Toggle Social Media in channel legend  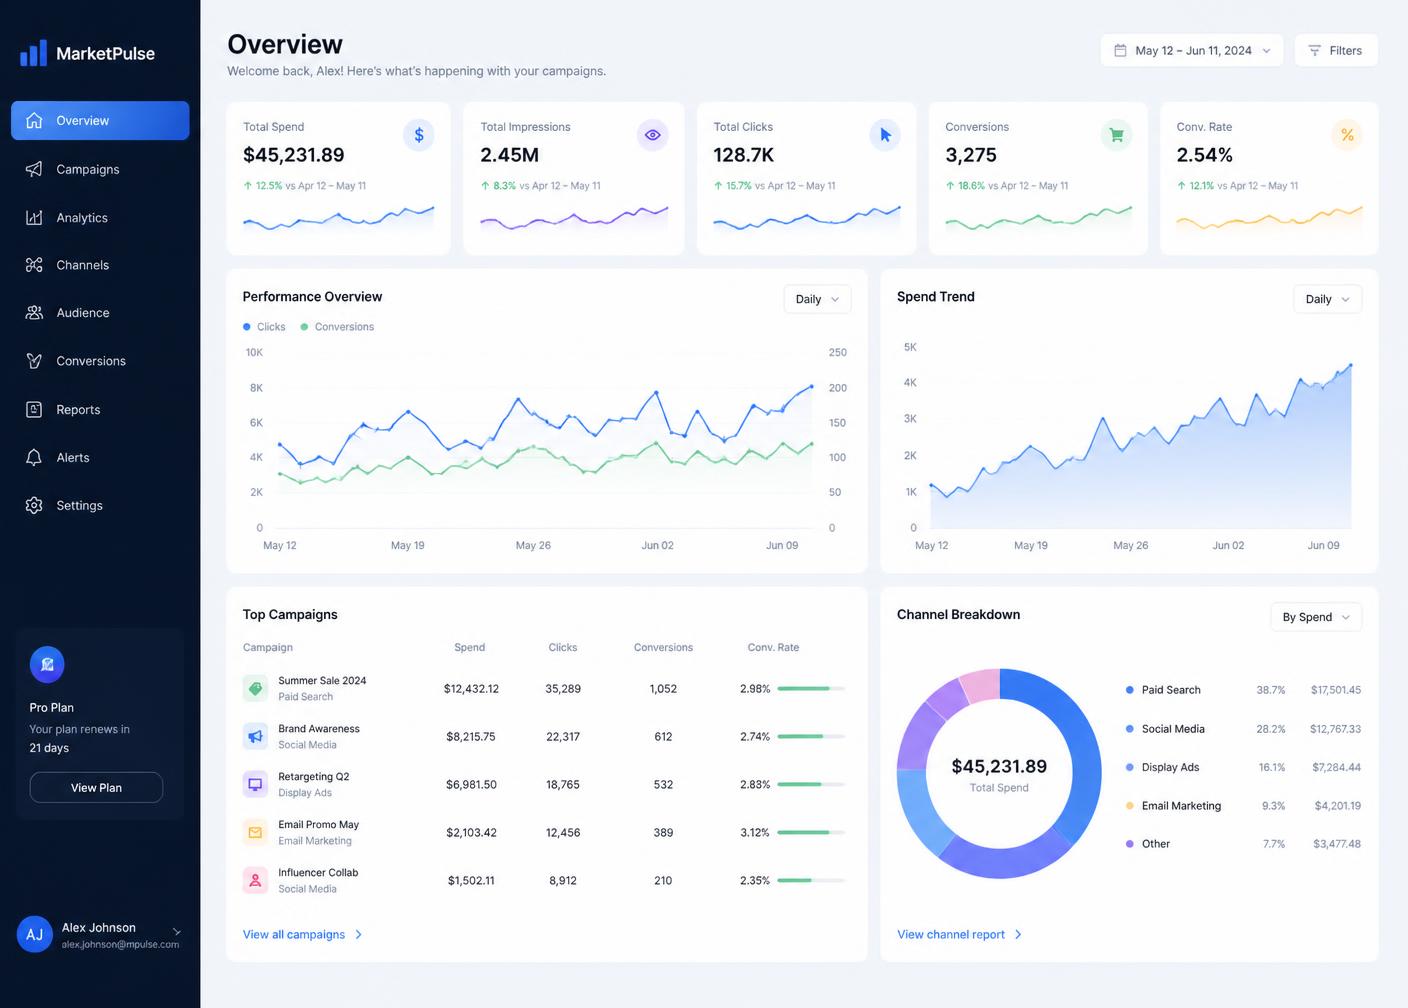pyautogui.click(x=1165, y=729)
